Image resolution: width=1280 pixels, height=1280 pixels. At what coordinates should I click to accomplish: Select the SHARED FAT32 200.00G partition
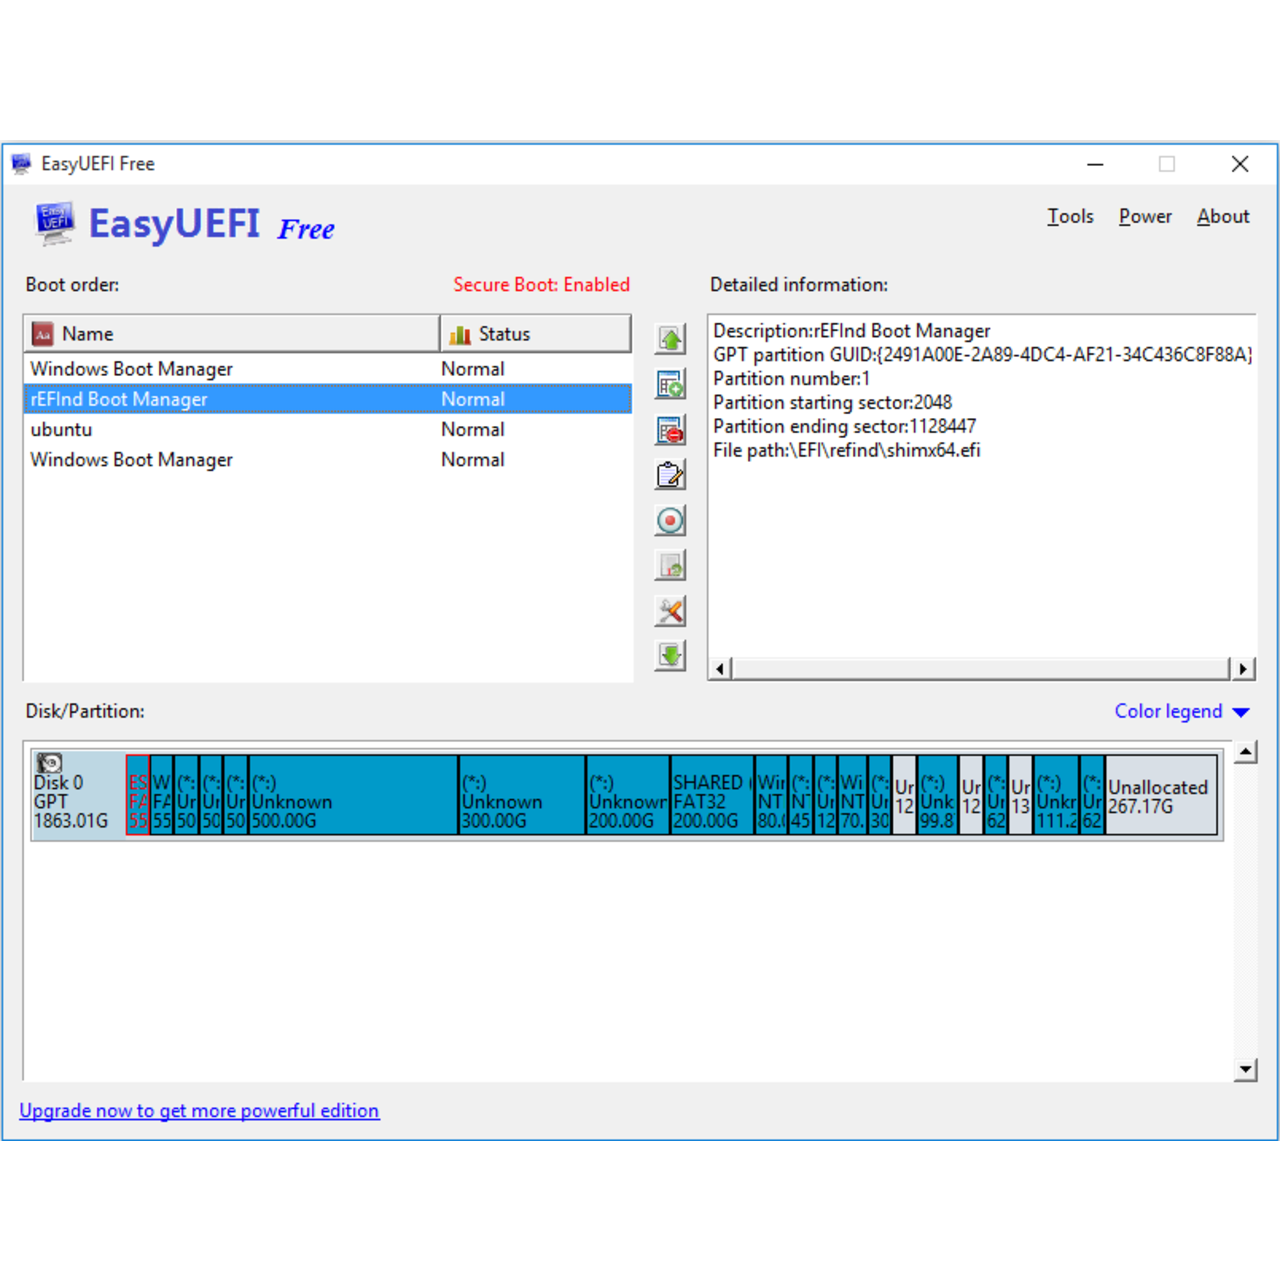pos(711,796)
